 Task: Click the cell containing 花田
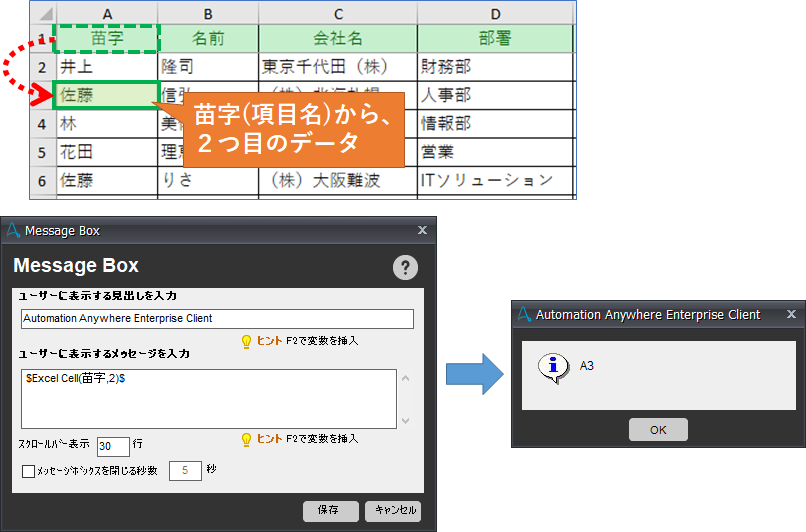coord(106,152)
